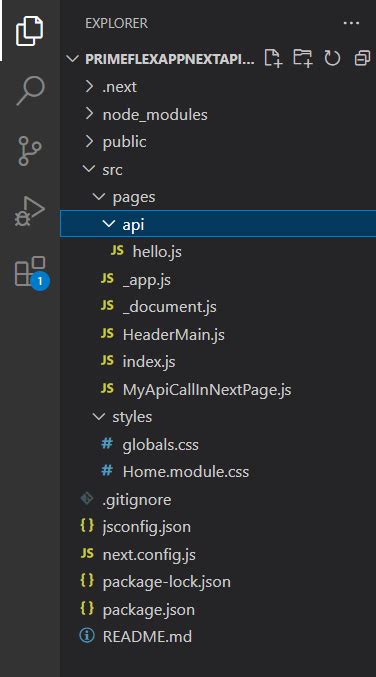Screen dimensions: 376x677
Task: Open the Run and Debug view
Action: [30, 211]
